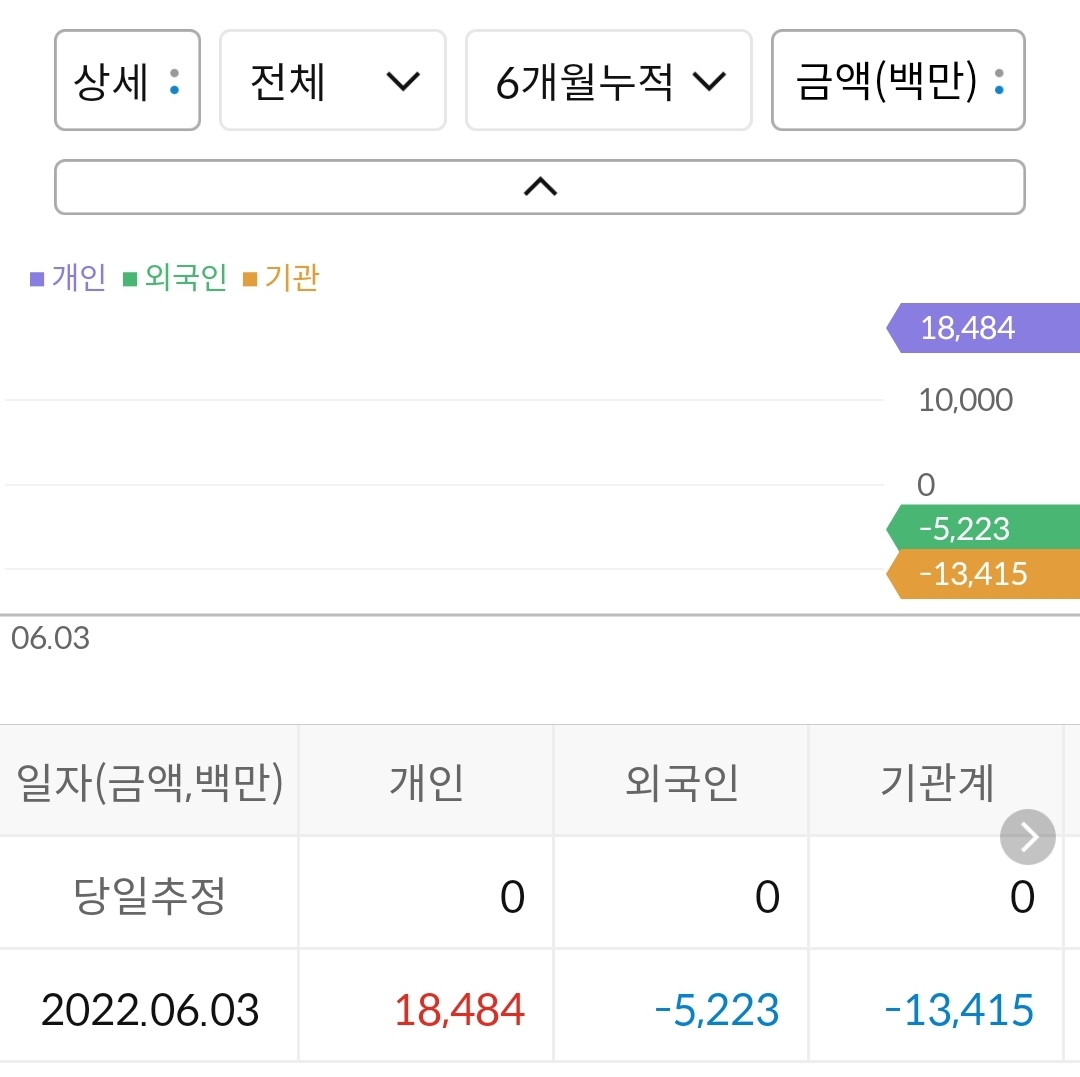This screenshot has width=1080, height=1077.
Task: Select the orange 기관 legend marker
Action: (x=249, y=277)
